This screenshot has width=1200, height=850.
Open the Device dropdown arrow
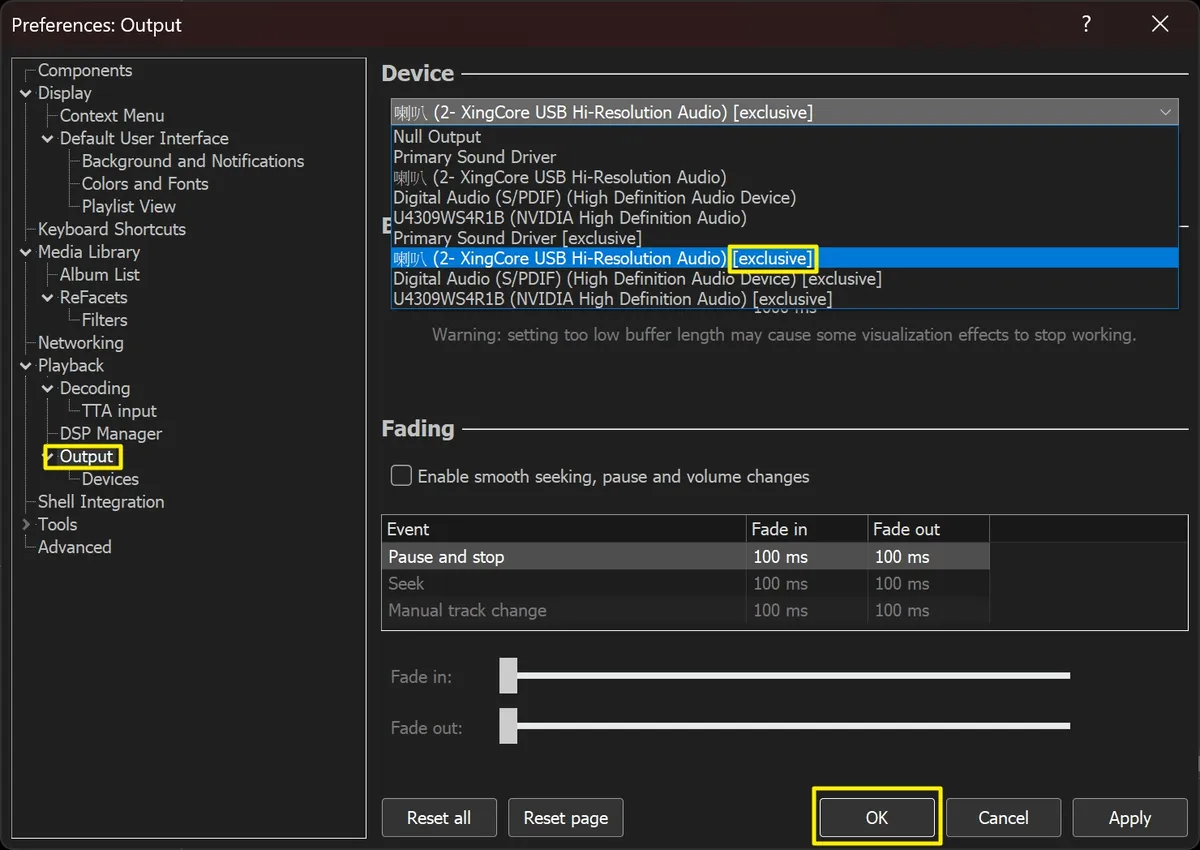(x=1165, y=113)
